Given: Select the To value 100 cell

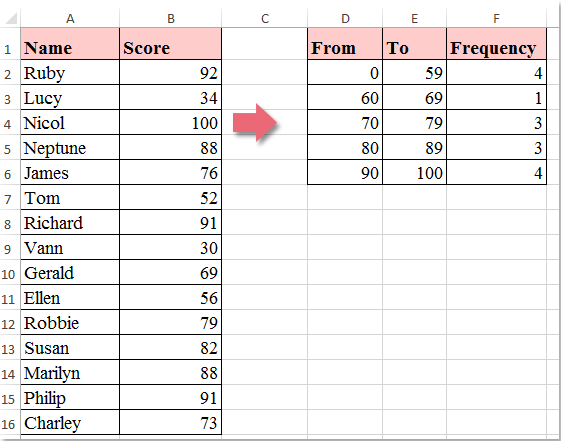Looking at the screenshot, I should click(x=414, y=172).
